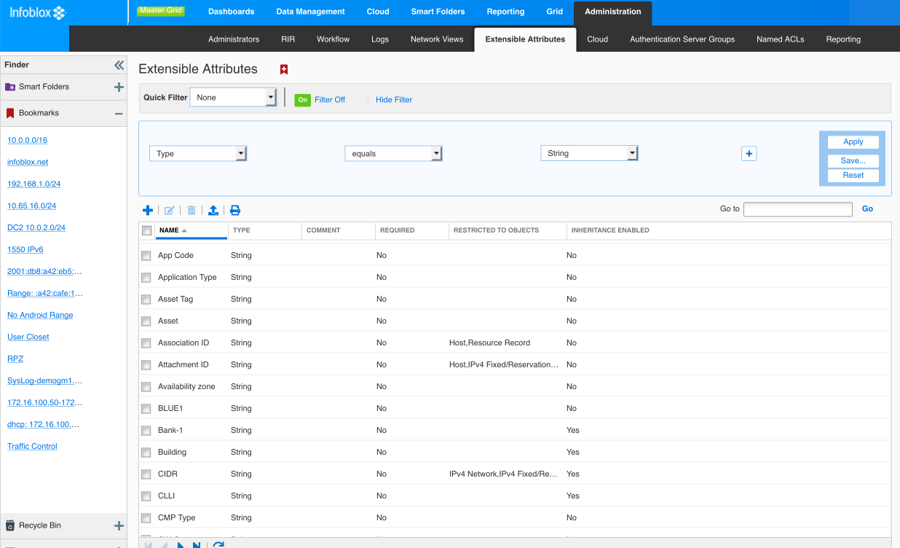Open the Quick Filter dropdown
900x548 pixels.
pyautogui.click(x=233, y=98)
